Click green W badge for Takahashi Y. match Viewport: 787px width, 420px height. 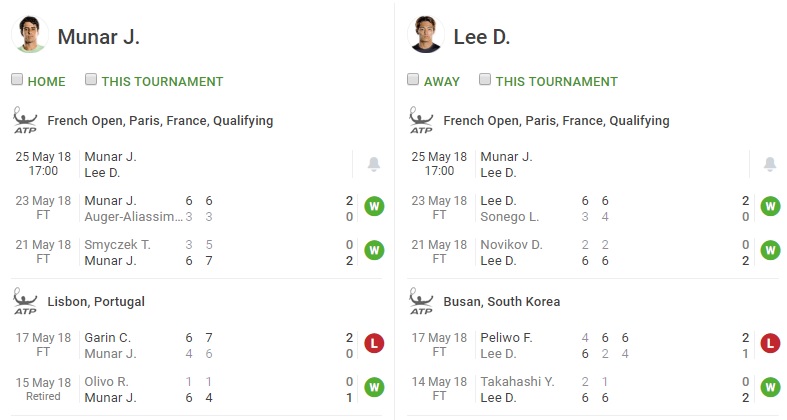770,387
